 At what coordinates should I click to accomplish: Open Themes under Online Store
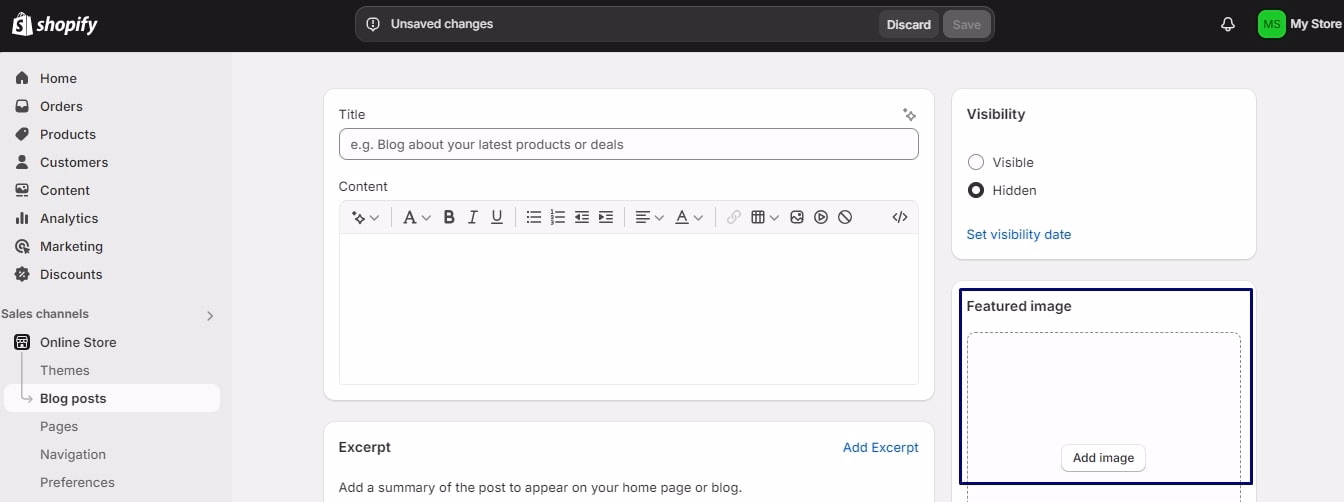coord(65,370)
